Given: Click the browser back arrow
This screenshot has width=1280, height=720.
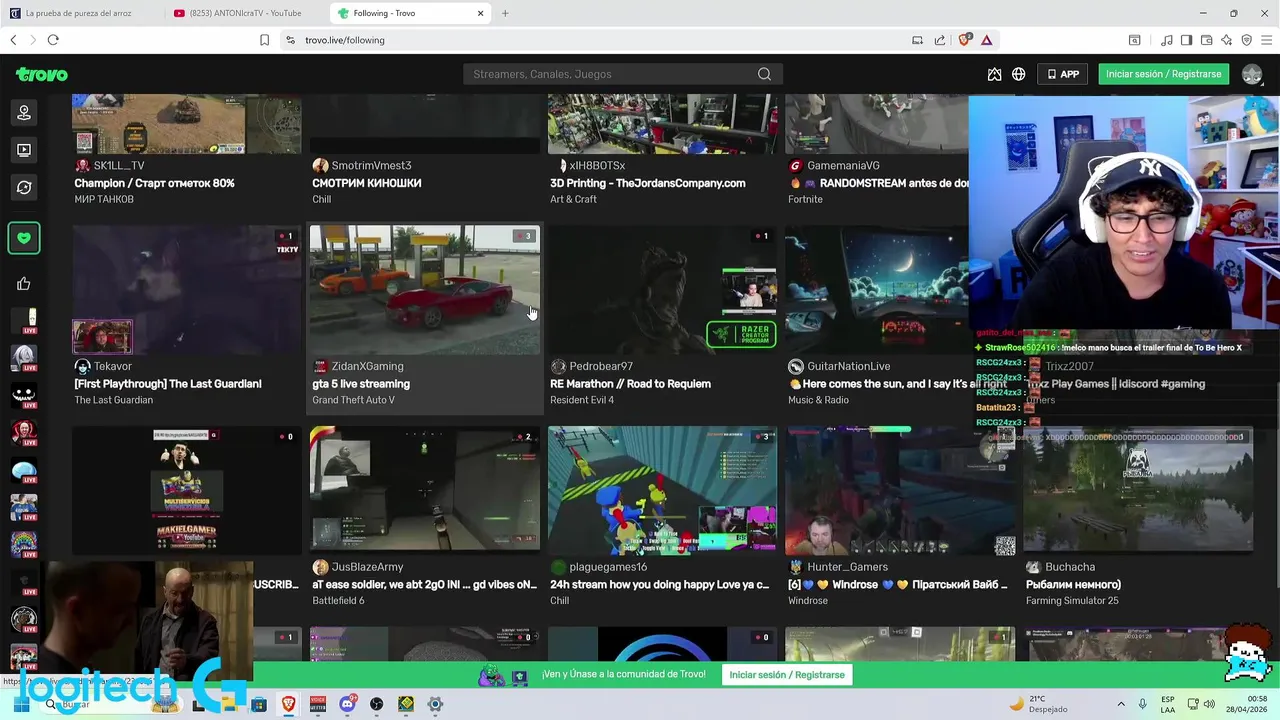Looking at the screenshot, I should click(x=13, y=40).
